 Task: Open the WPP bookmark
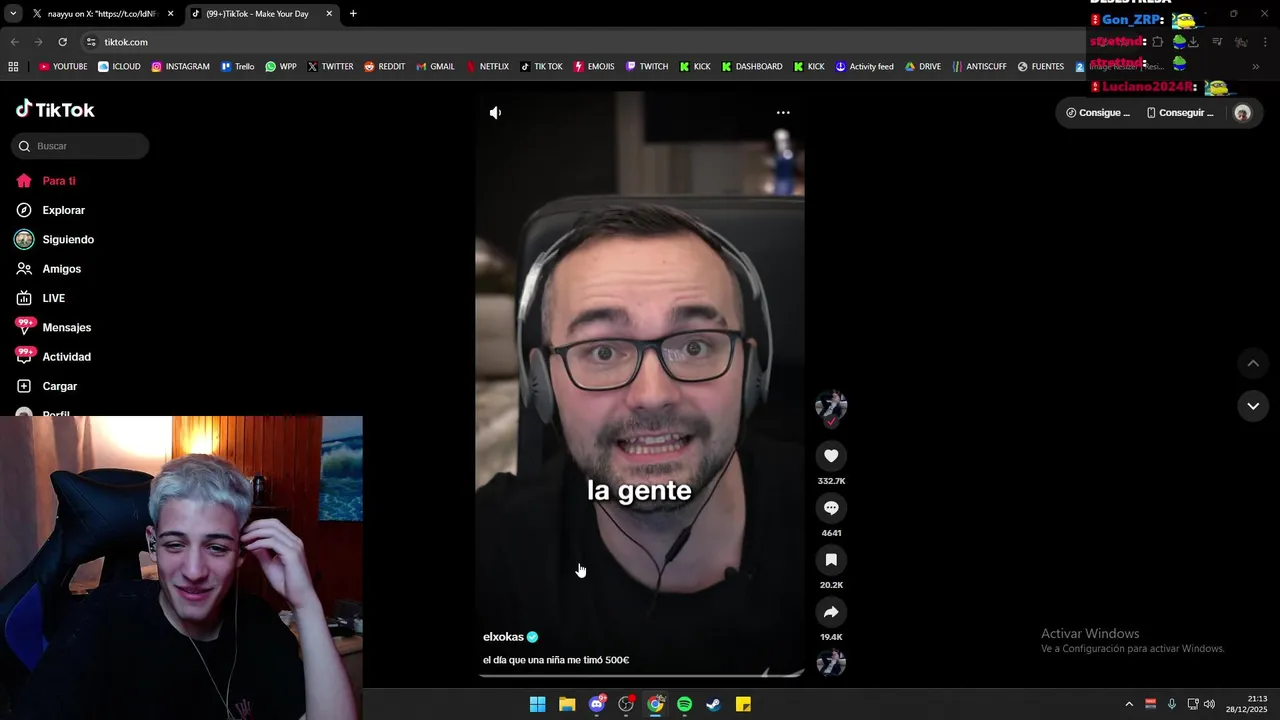(280, 67)
